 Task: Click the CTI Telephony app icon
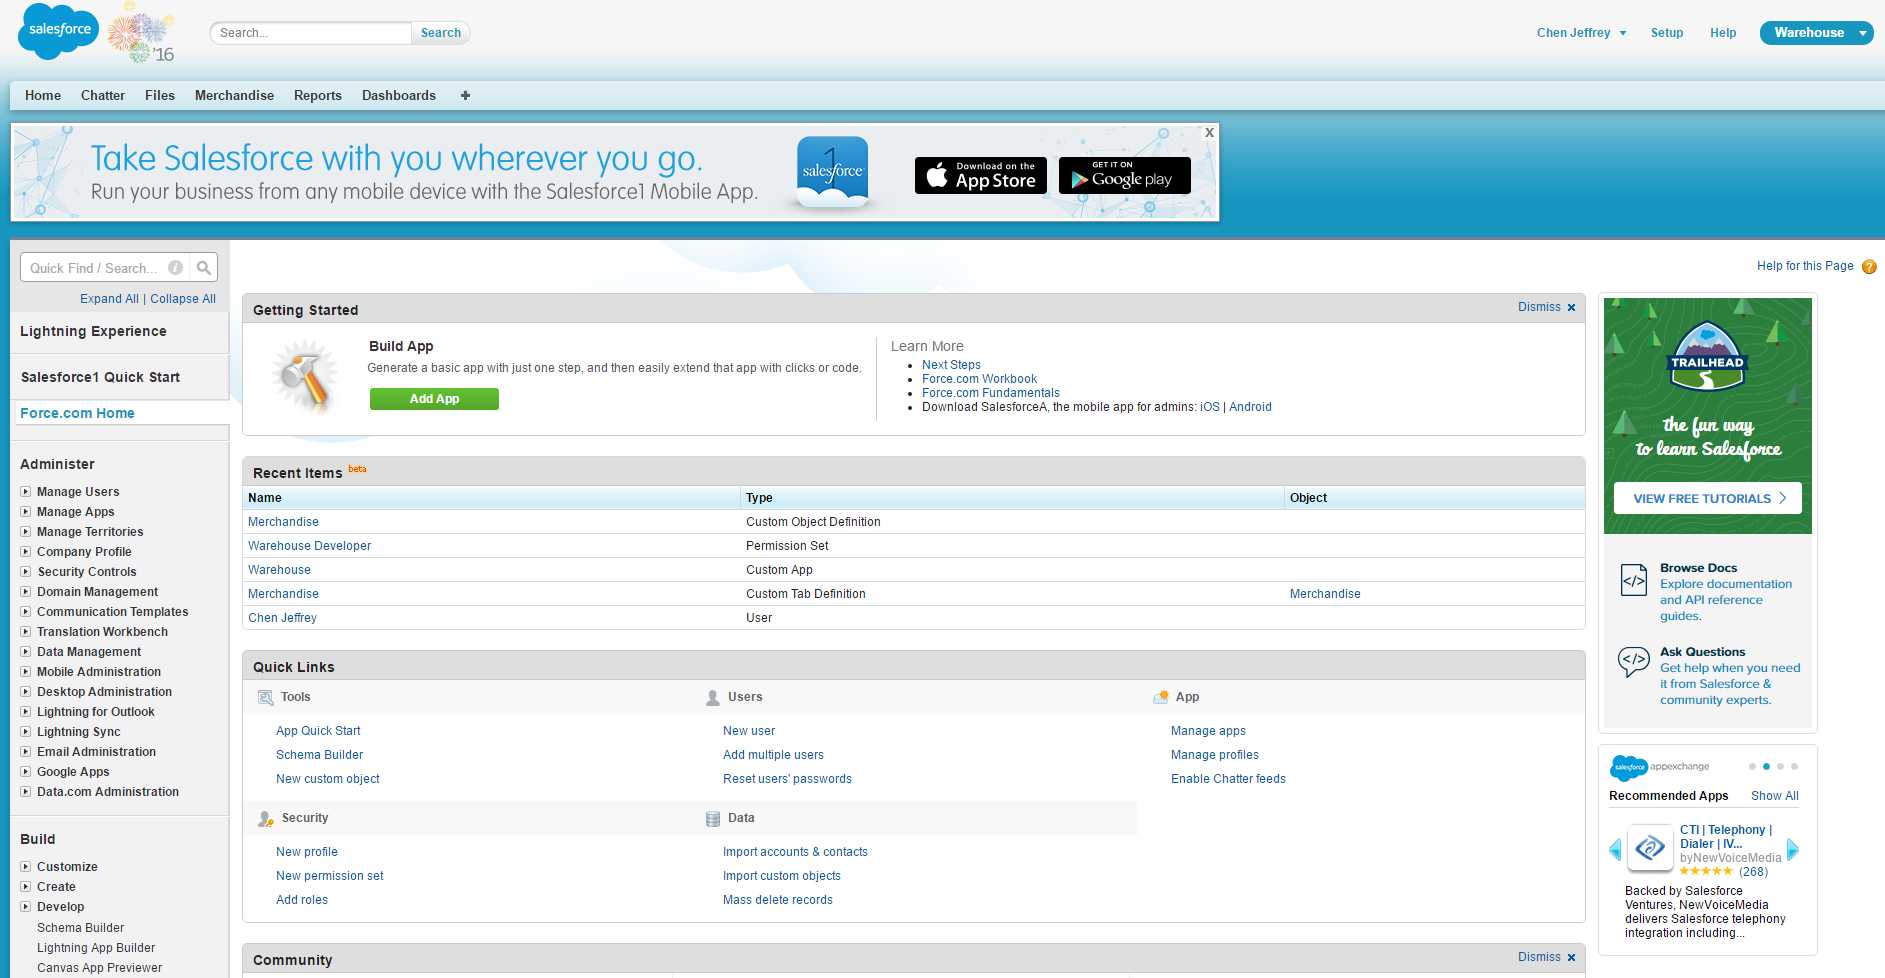1650,848
